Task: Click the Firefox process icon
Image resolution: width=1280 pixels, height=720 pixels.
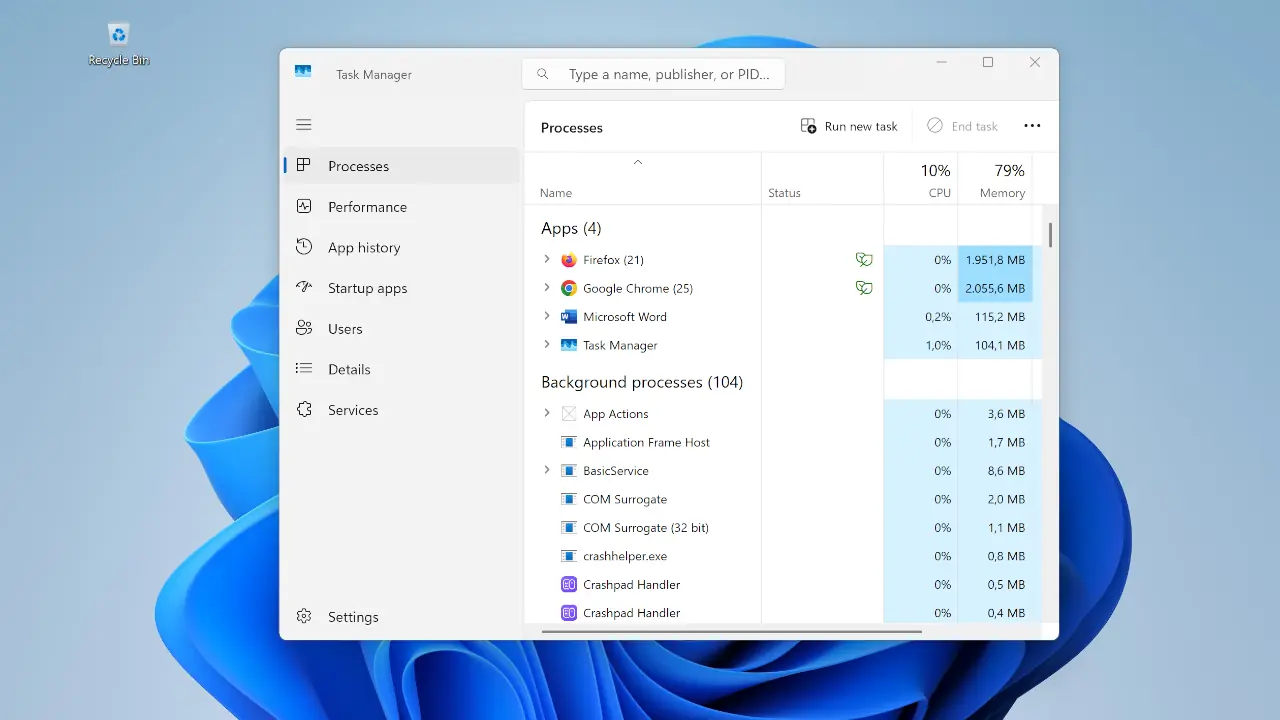Action: coord(568,260)
